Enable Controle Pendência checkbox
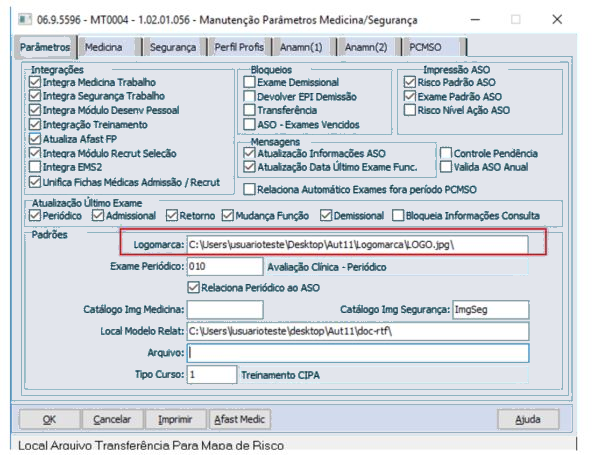The width and height of the screenshot is (593, 455). (446, 153)
